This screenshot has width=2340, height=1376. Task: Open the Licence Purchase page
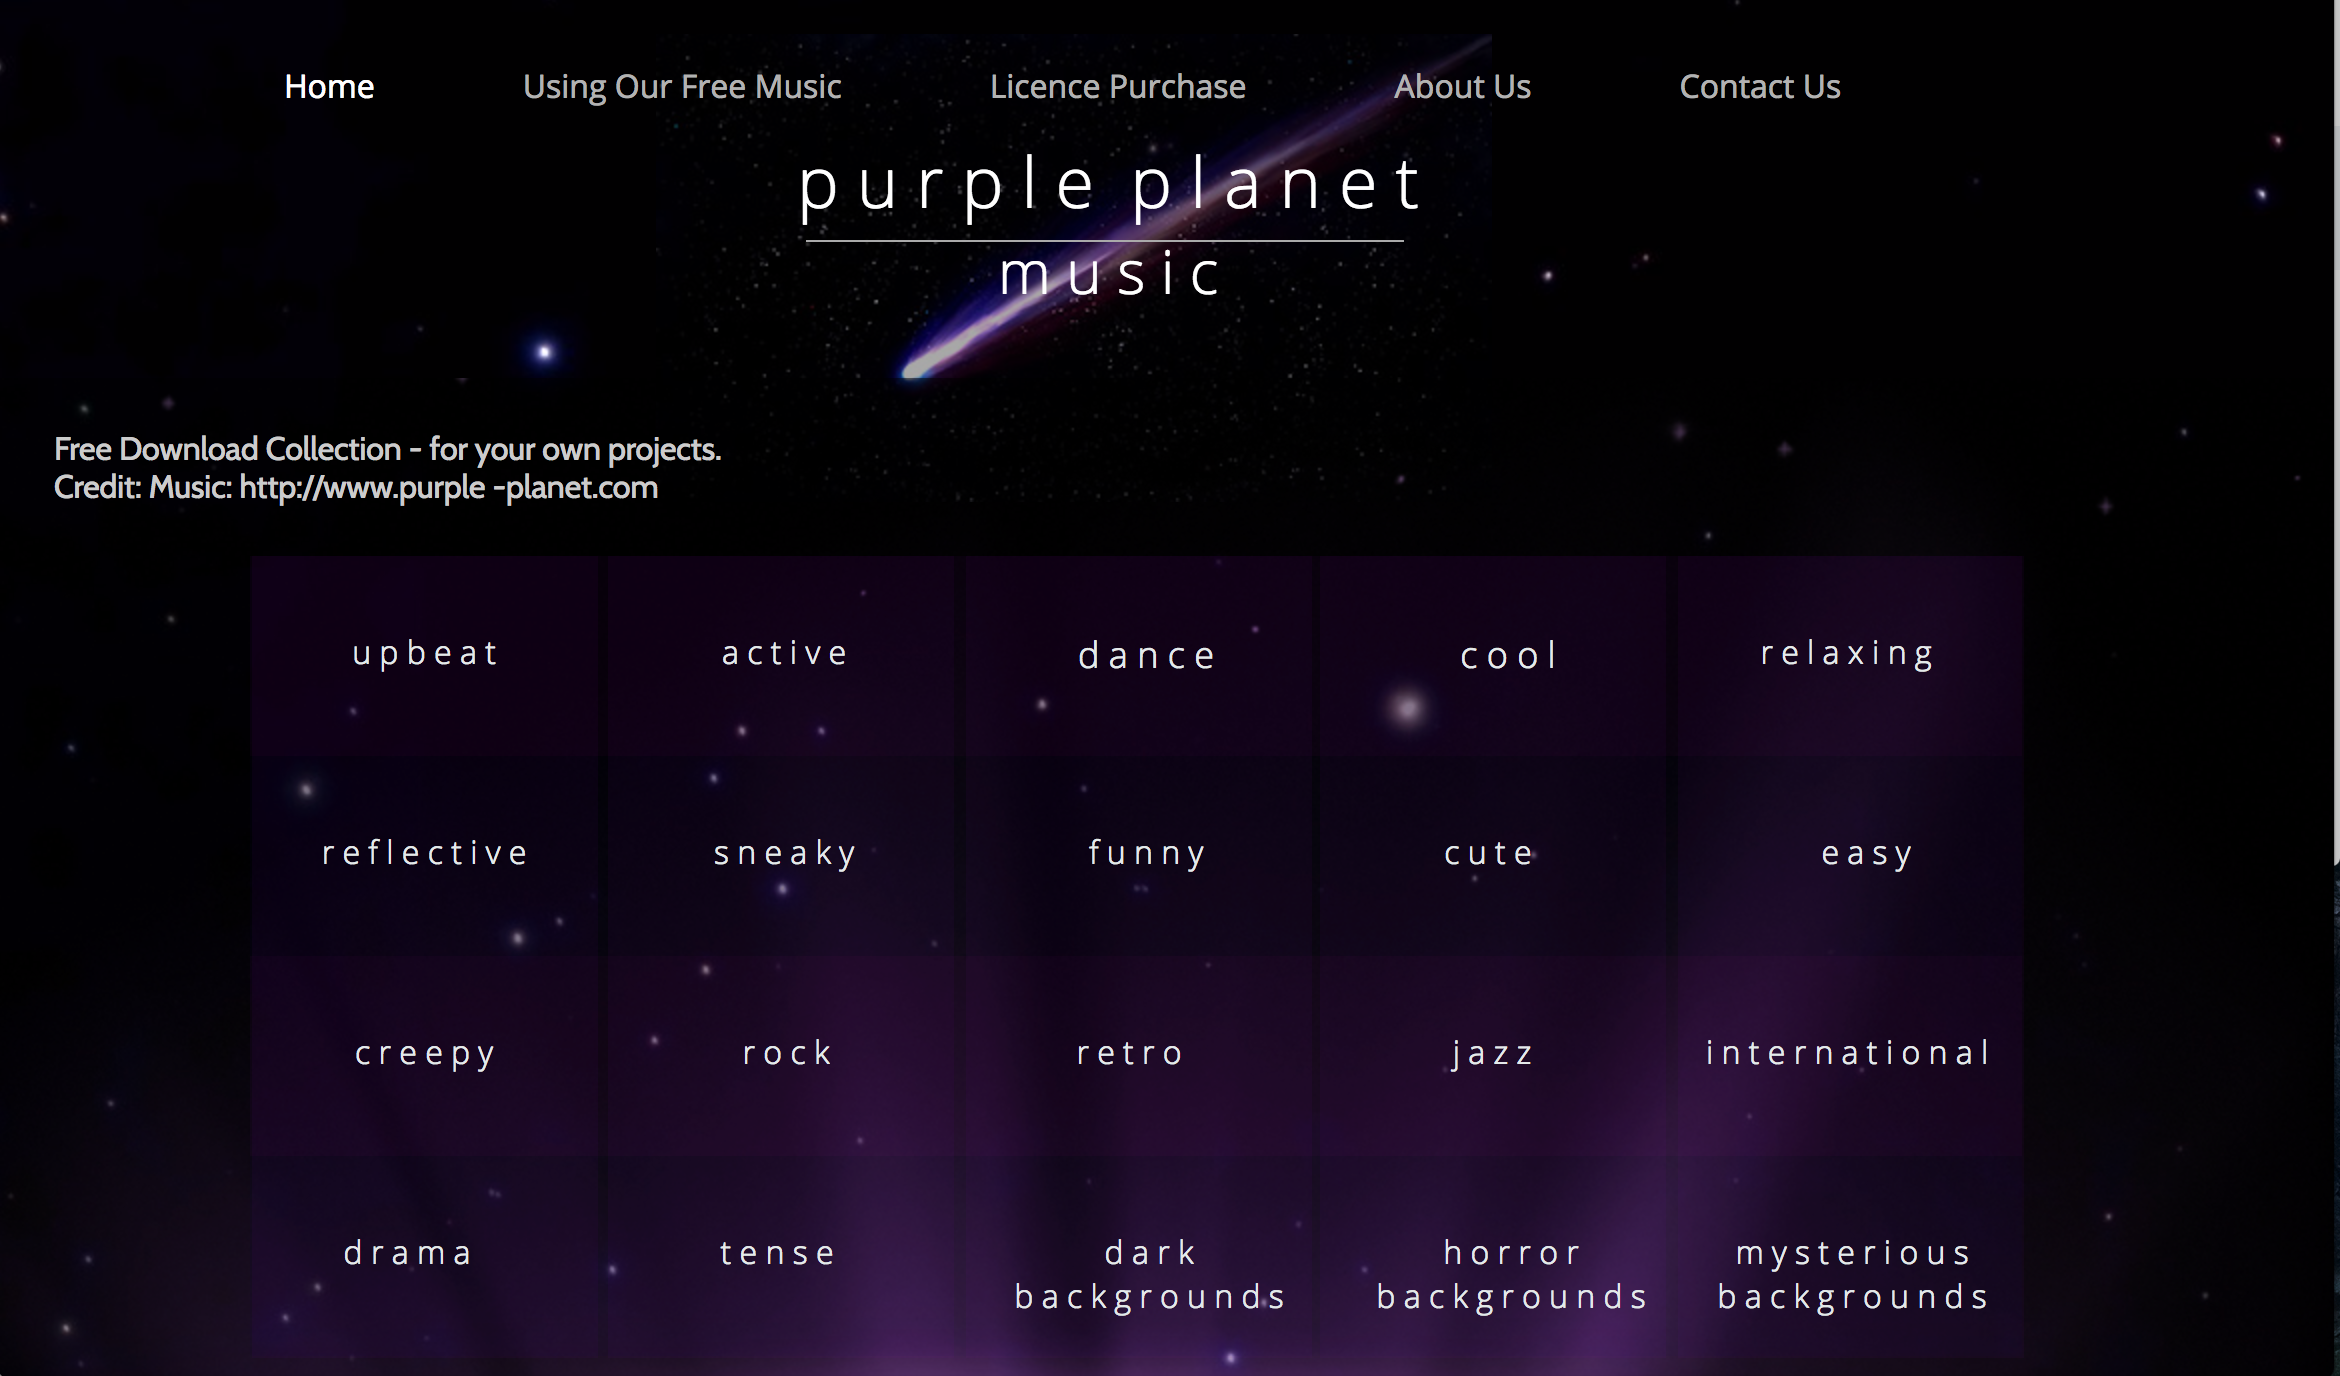[1117, 87]
